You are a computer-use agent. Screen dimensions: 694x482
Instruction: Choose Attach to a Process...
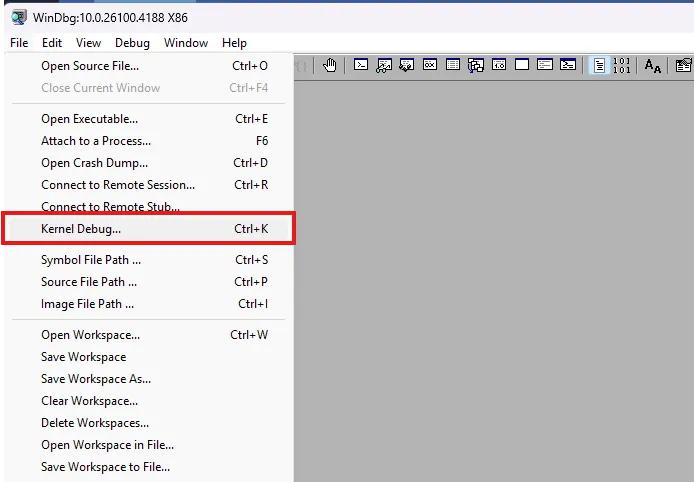pos(149,141)
